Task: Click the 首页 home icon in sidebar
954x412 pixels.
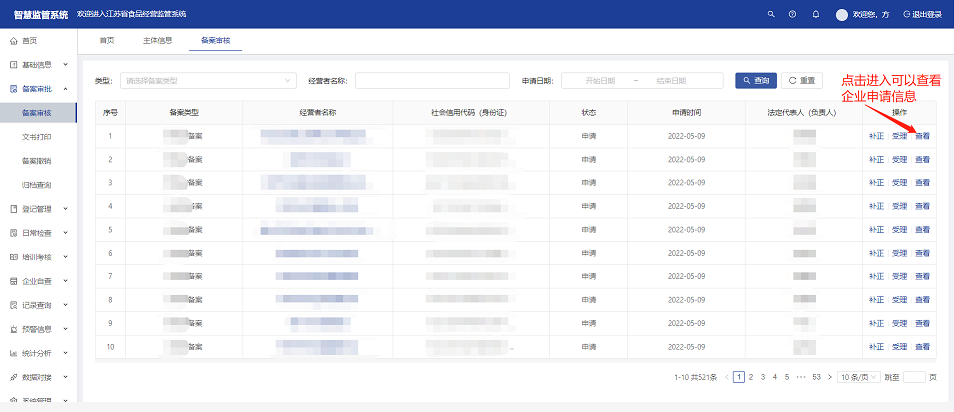Action: click(x=13, y=41)
